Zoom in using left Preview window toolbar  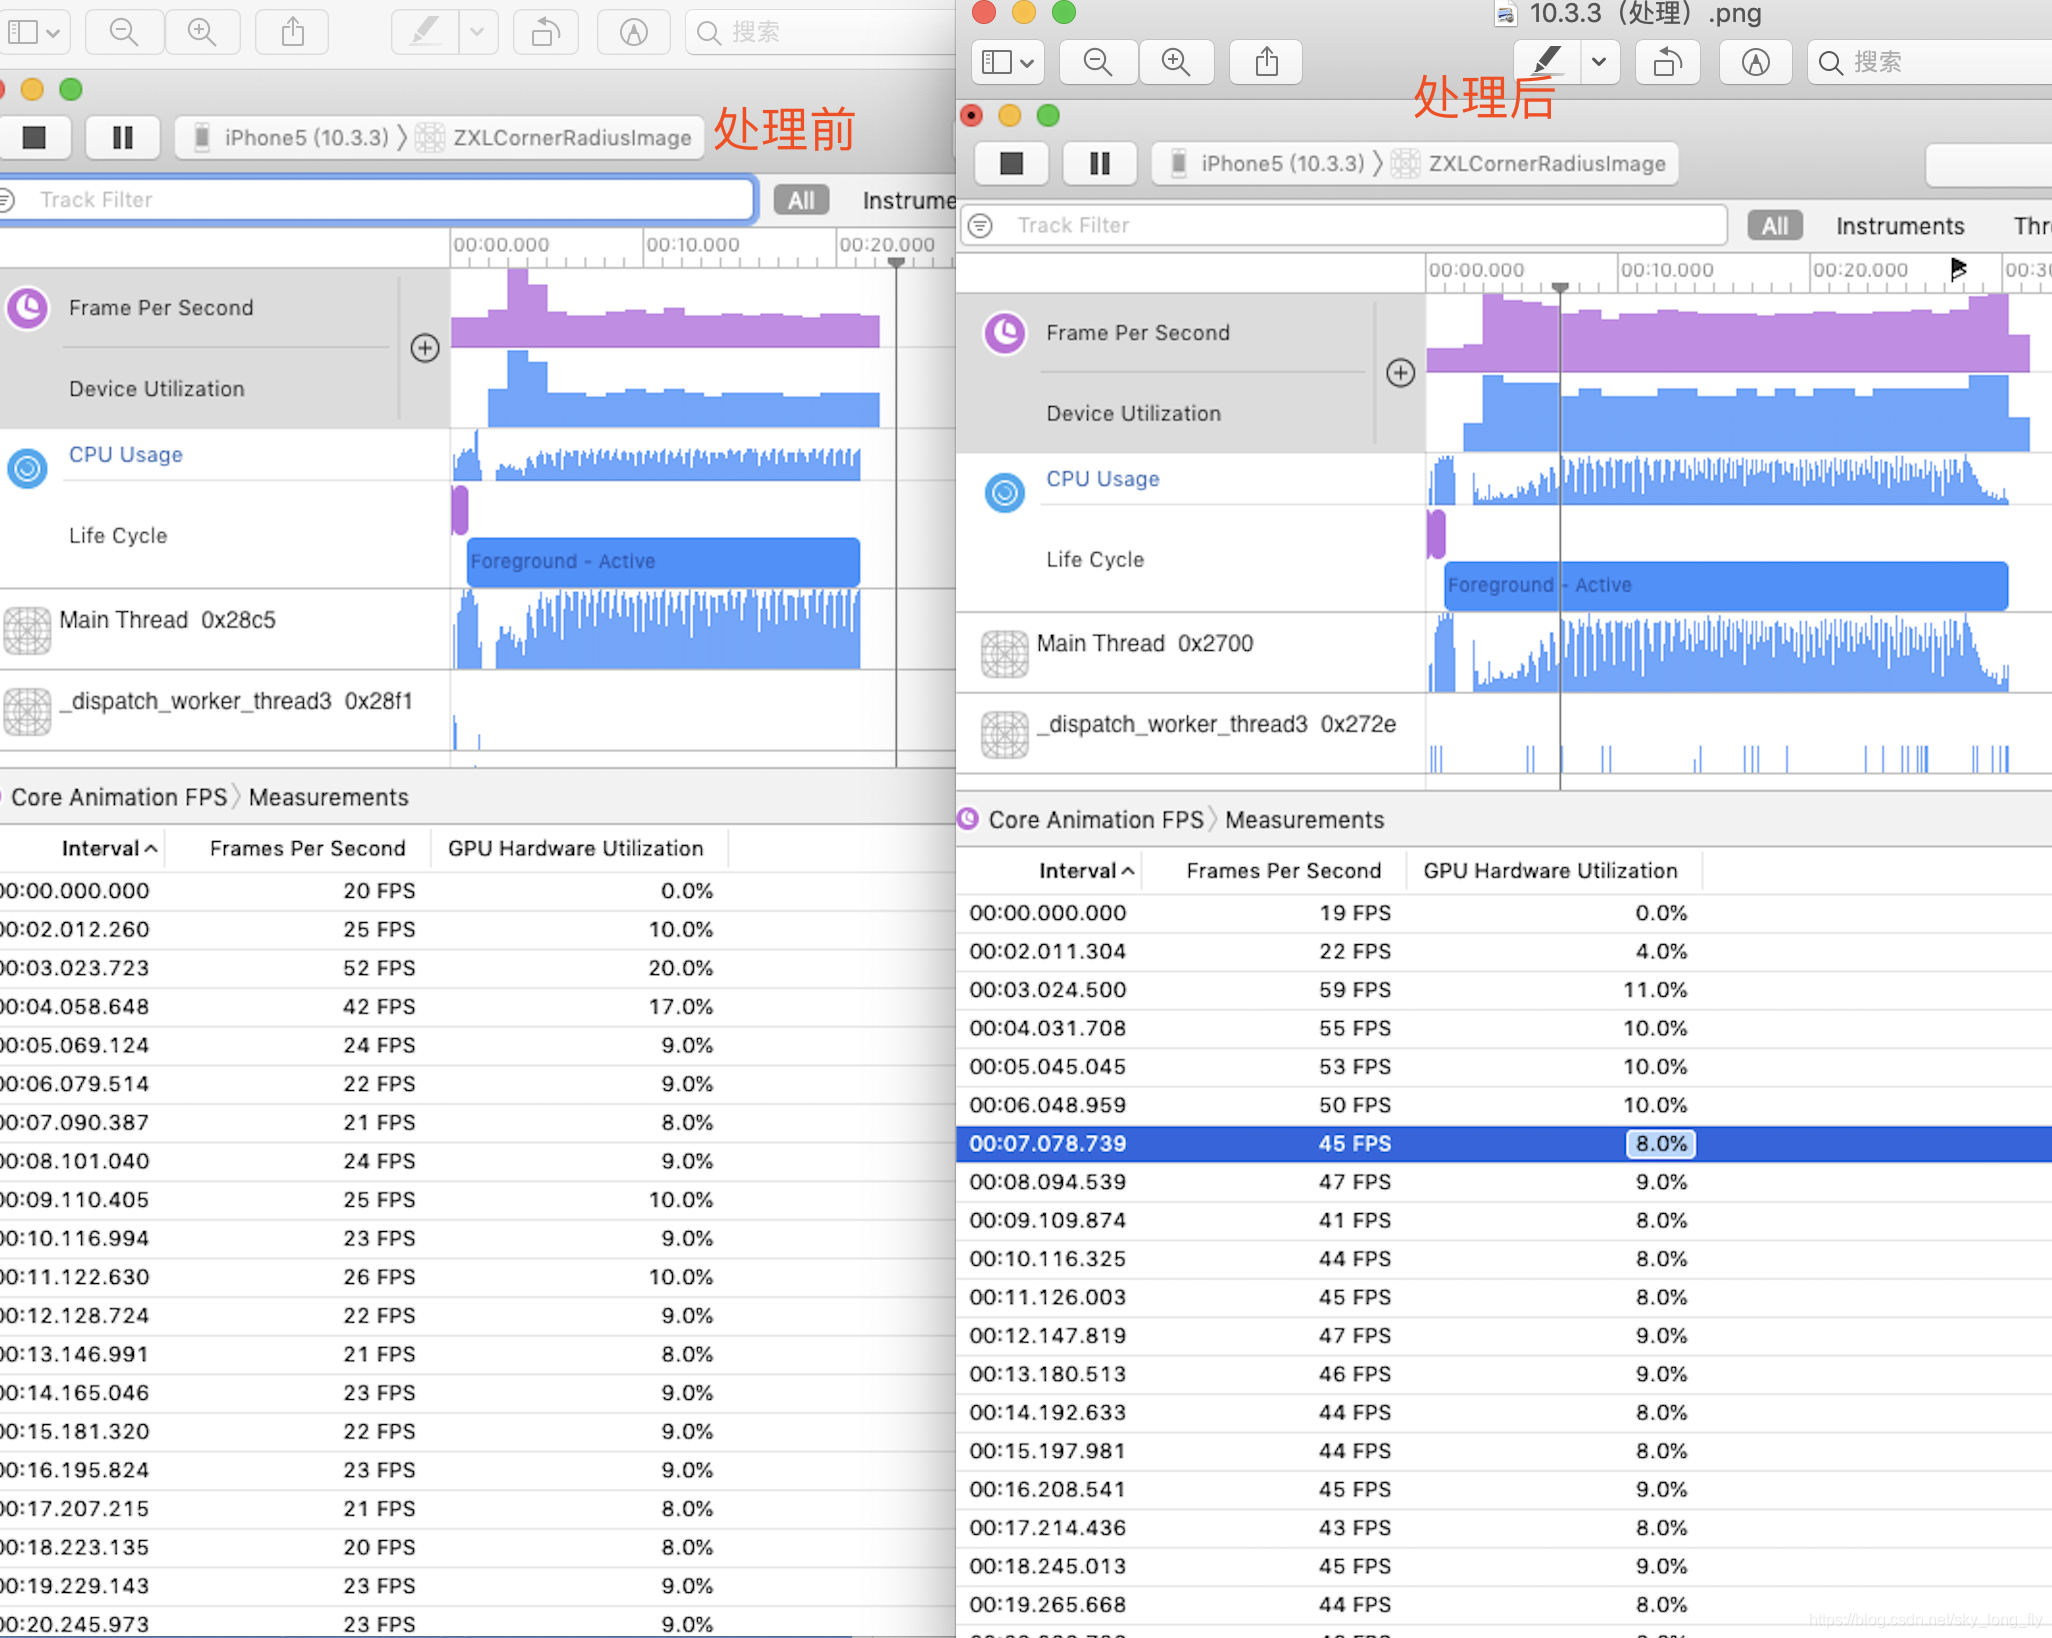click(x=202, y=32)
